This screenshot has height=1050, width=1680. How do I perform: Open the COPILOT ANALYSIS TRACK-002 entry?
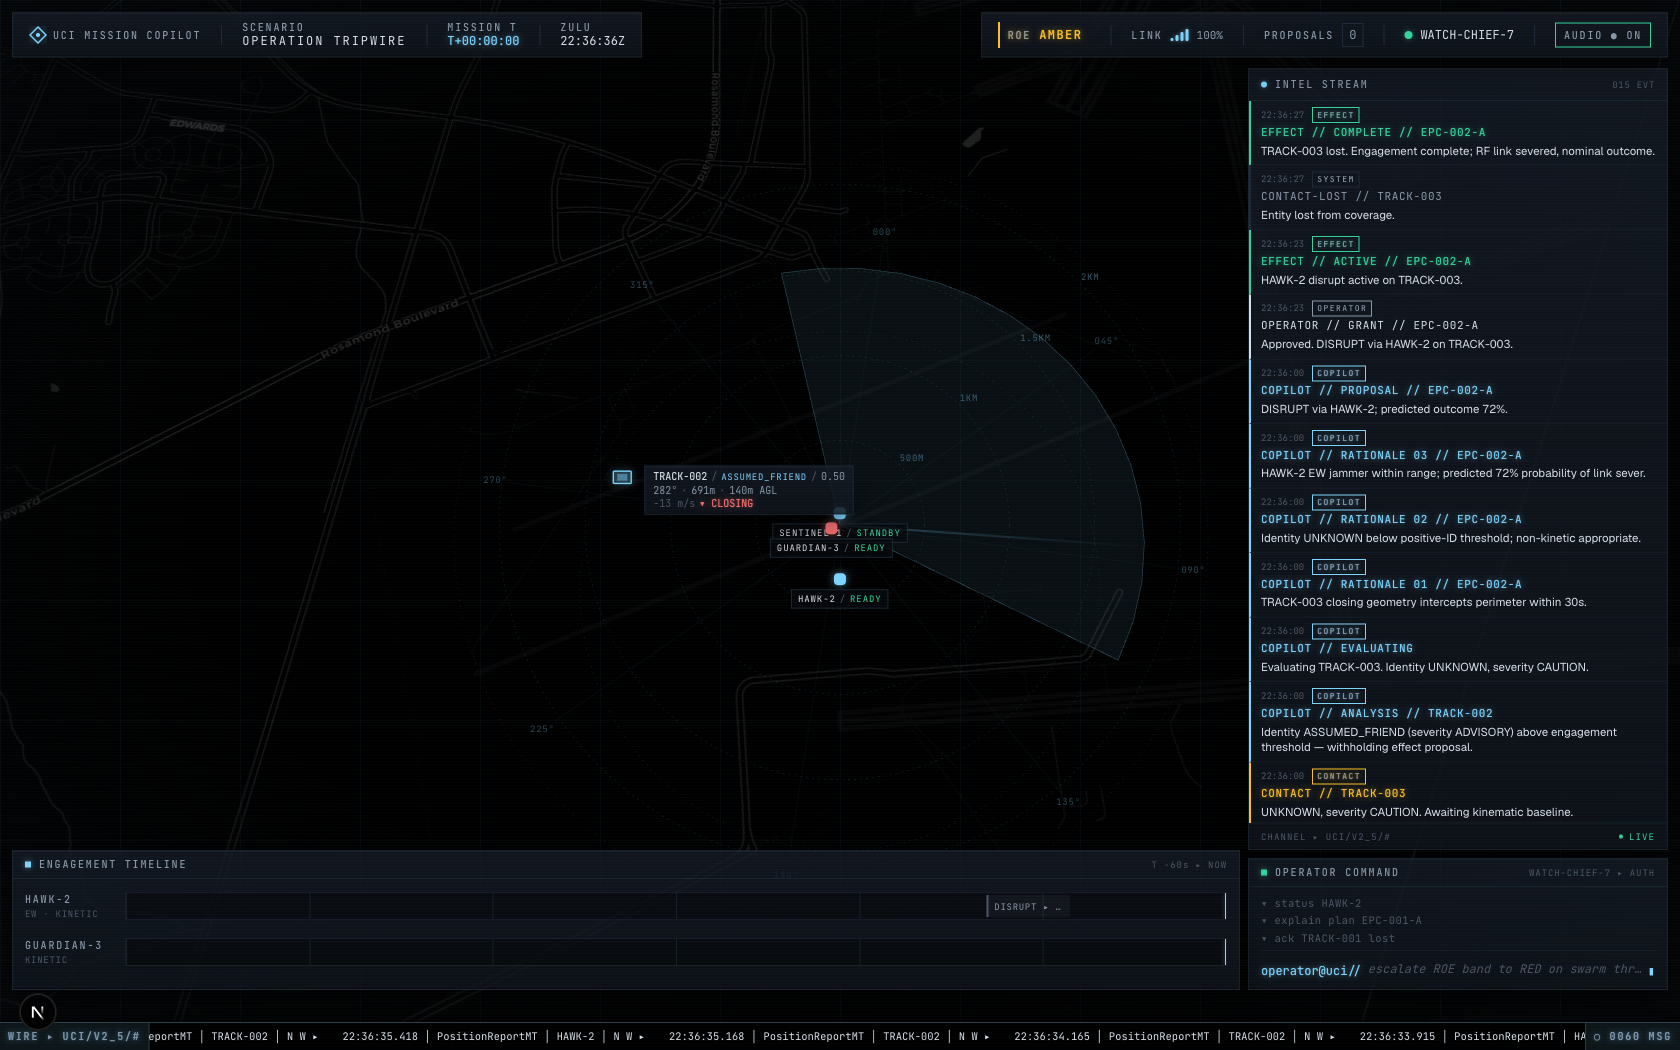[x=1457, y=722]
